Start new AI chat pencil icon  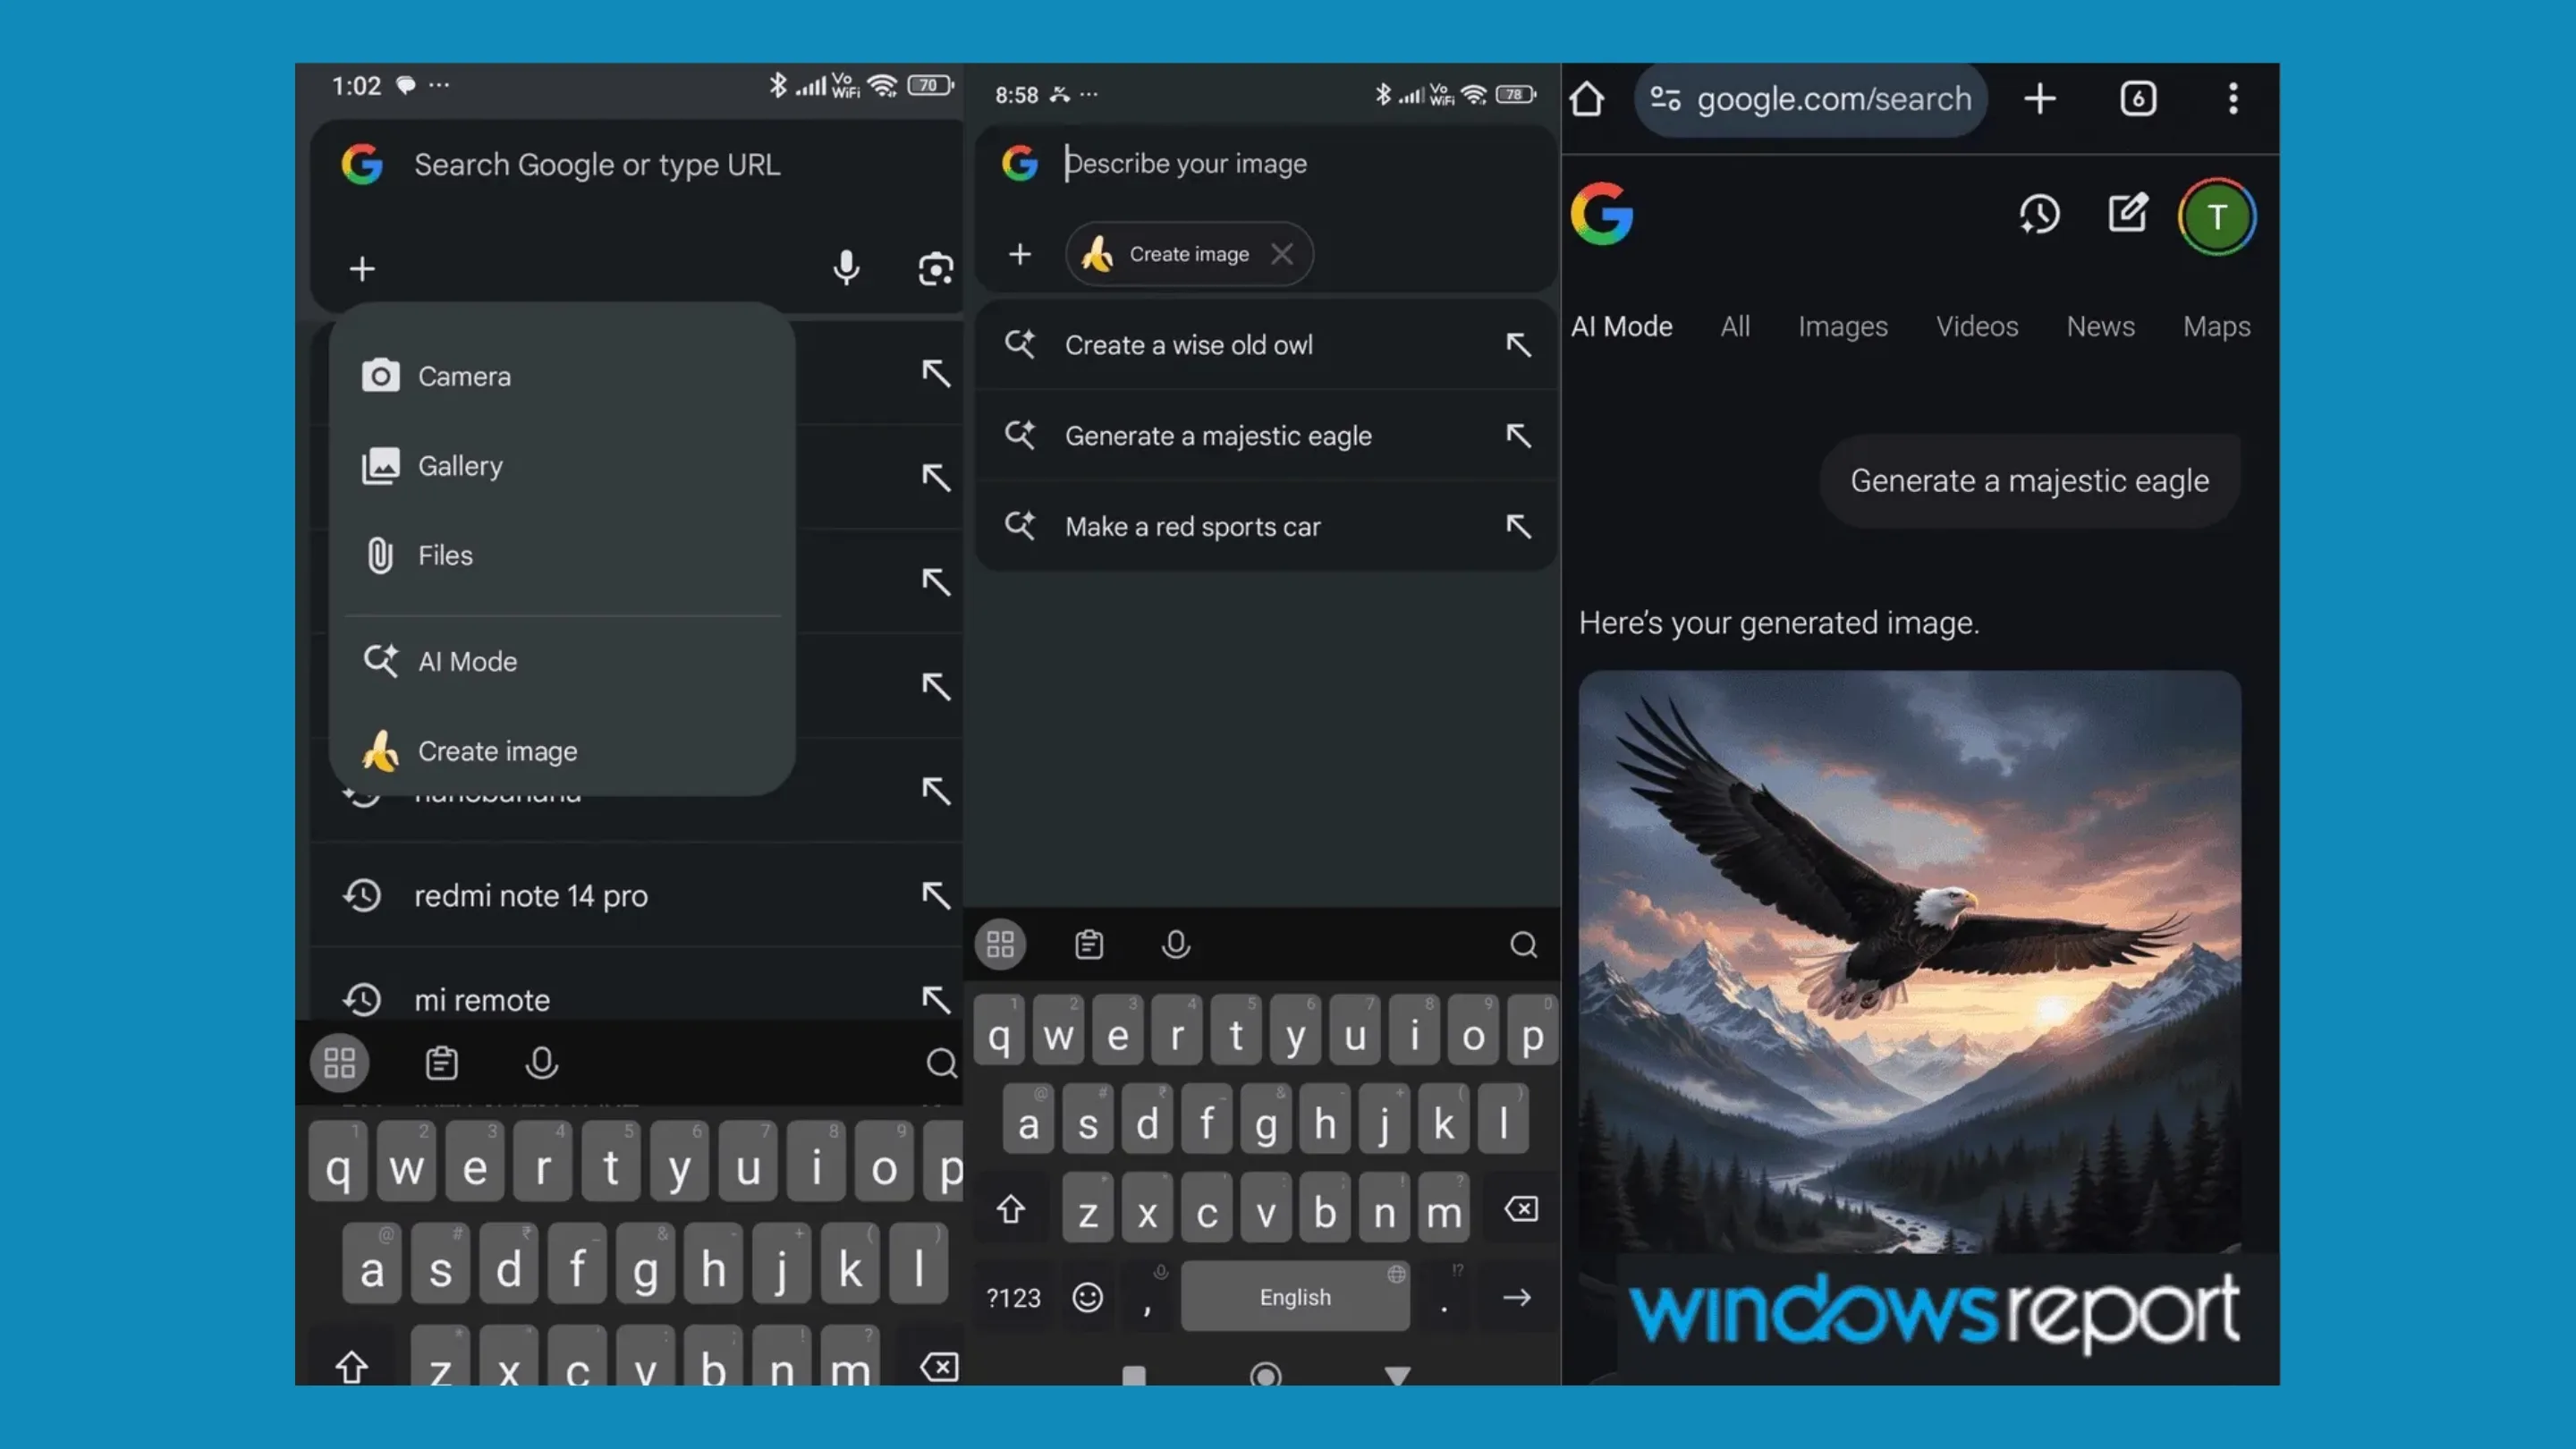point(2127,213)
